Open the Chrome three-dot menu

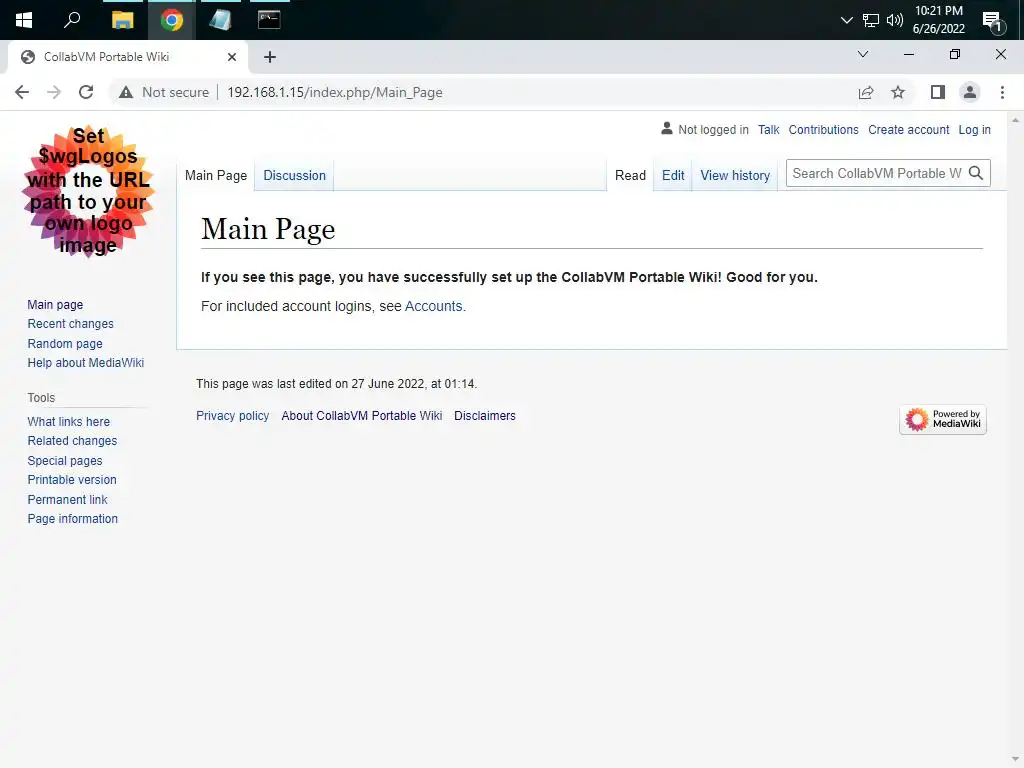coord(1002,92)
